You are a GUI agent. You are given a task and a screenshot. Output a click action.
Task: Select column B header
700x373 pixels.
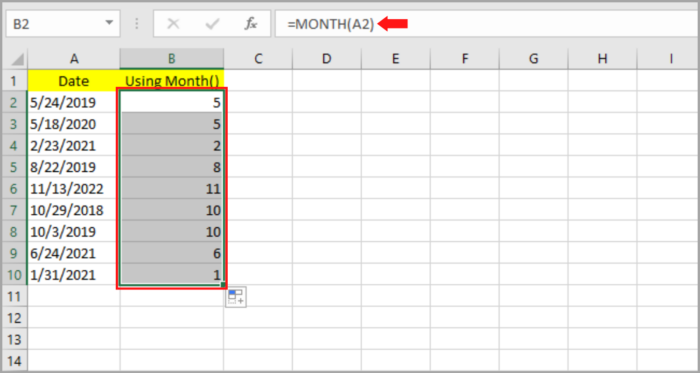(x=172, y=59)
